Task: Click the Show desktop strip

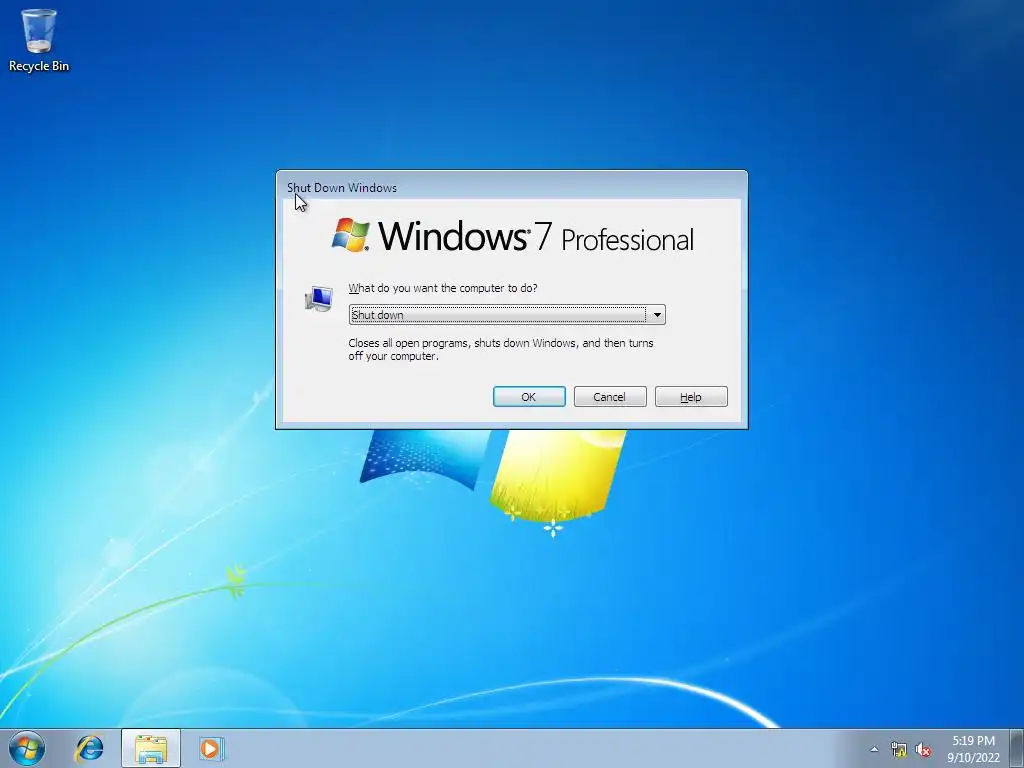Action: coord(1017,748)
